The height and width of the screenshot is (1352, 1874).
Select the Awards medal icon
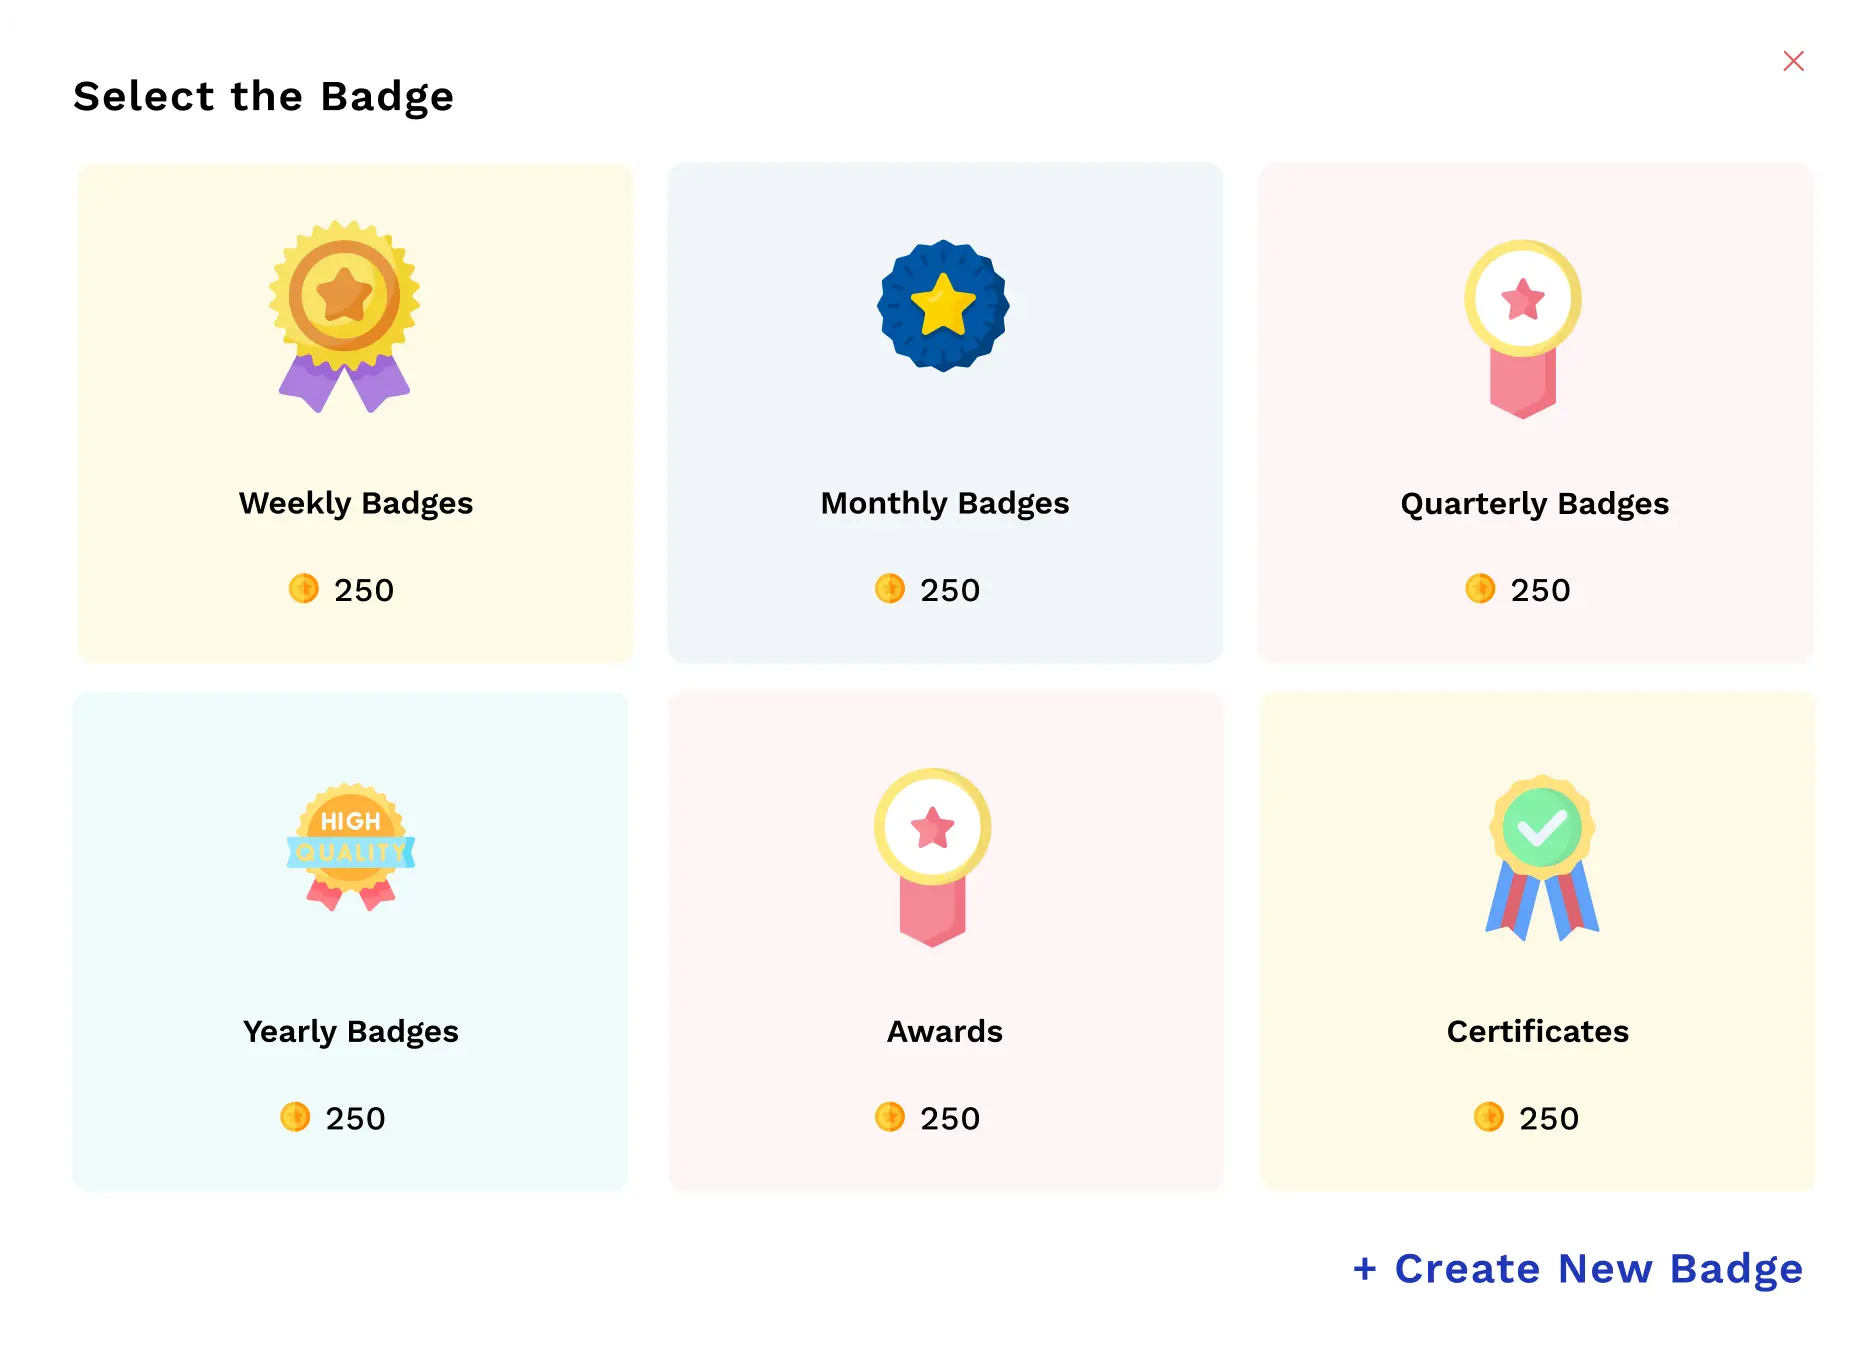click(x=932, y=860)
